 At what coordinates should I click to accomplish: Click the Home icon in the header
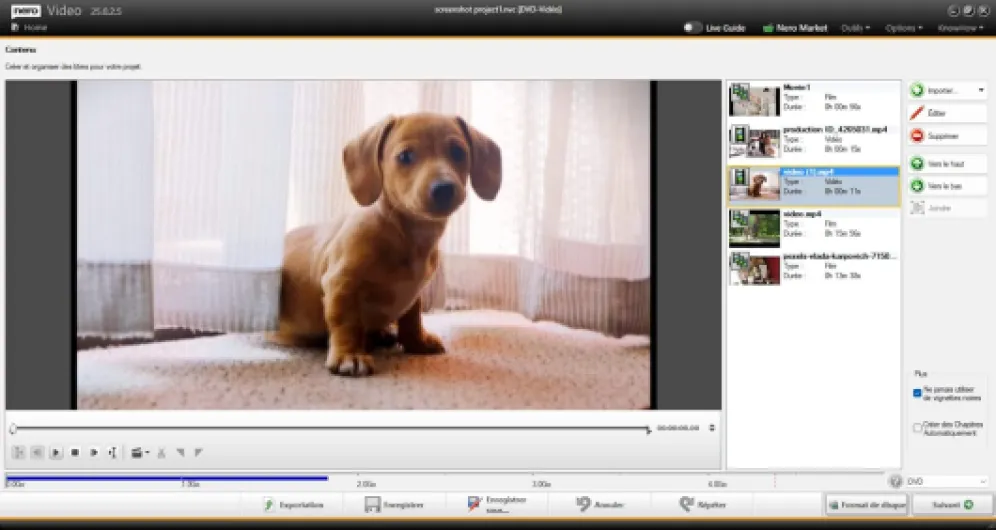coord(15,27)
